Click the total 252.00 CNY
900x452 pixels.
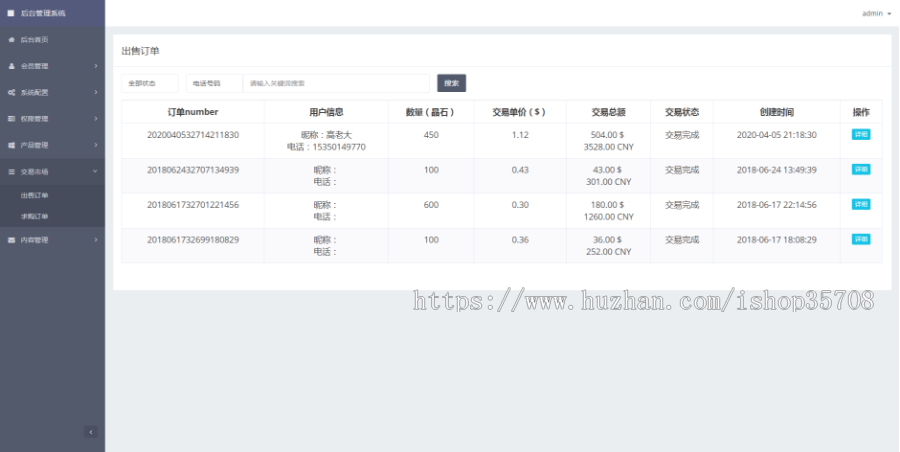pyautogui.click(x=608, y=252)
